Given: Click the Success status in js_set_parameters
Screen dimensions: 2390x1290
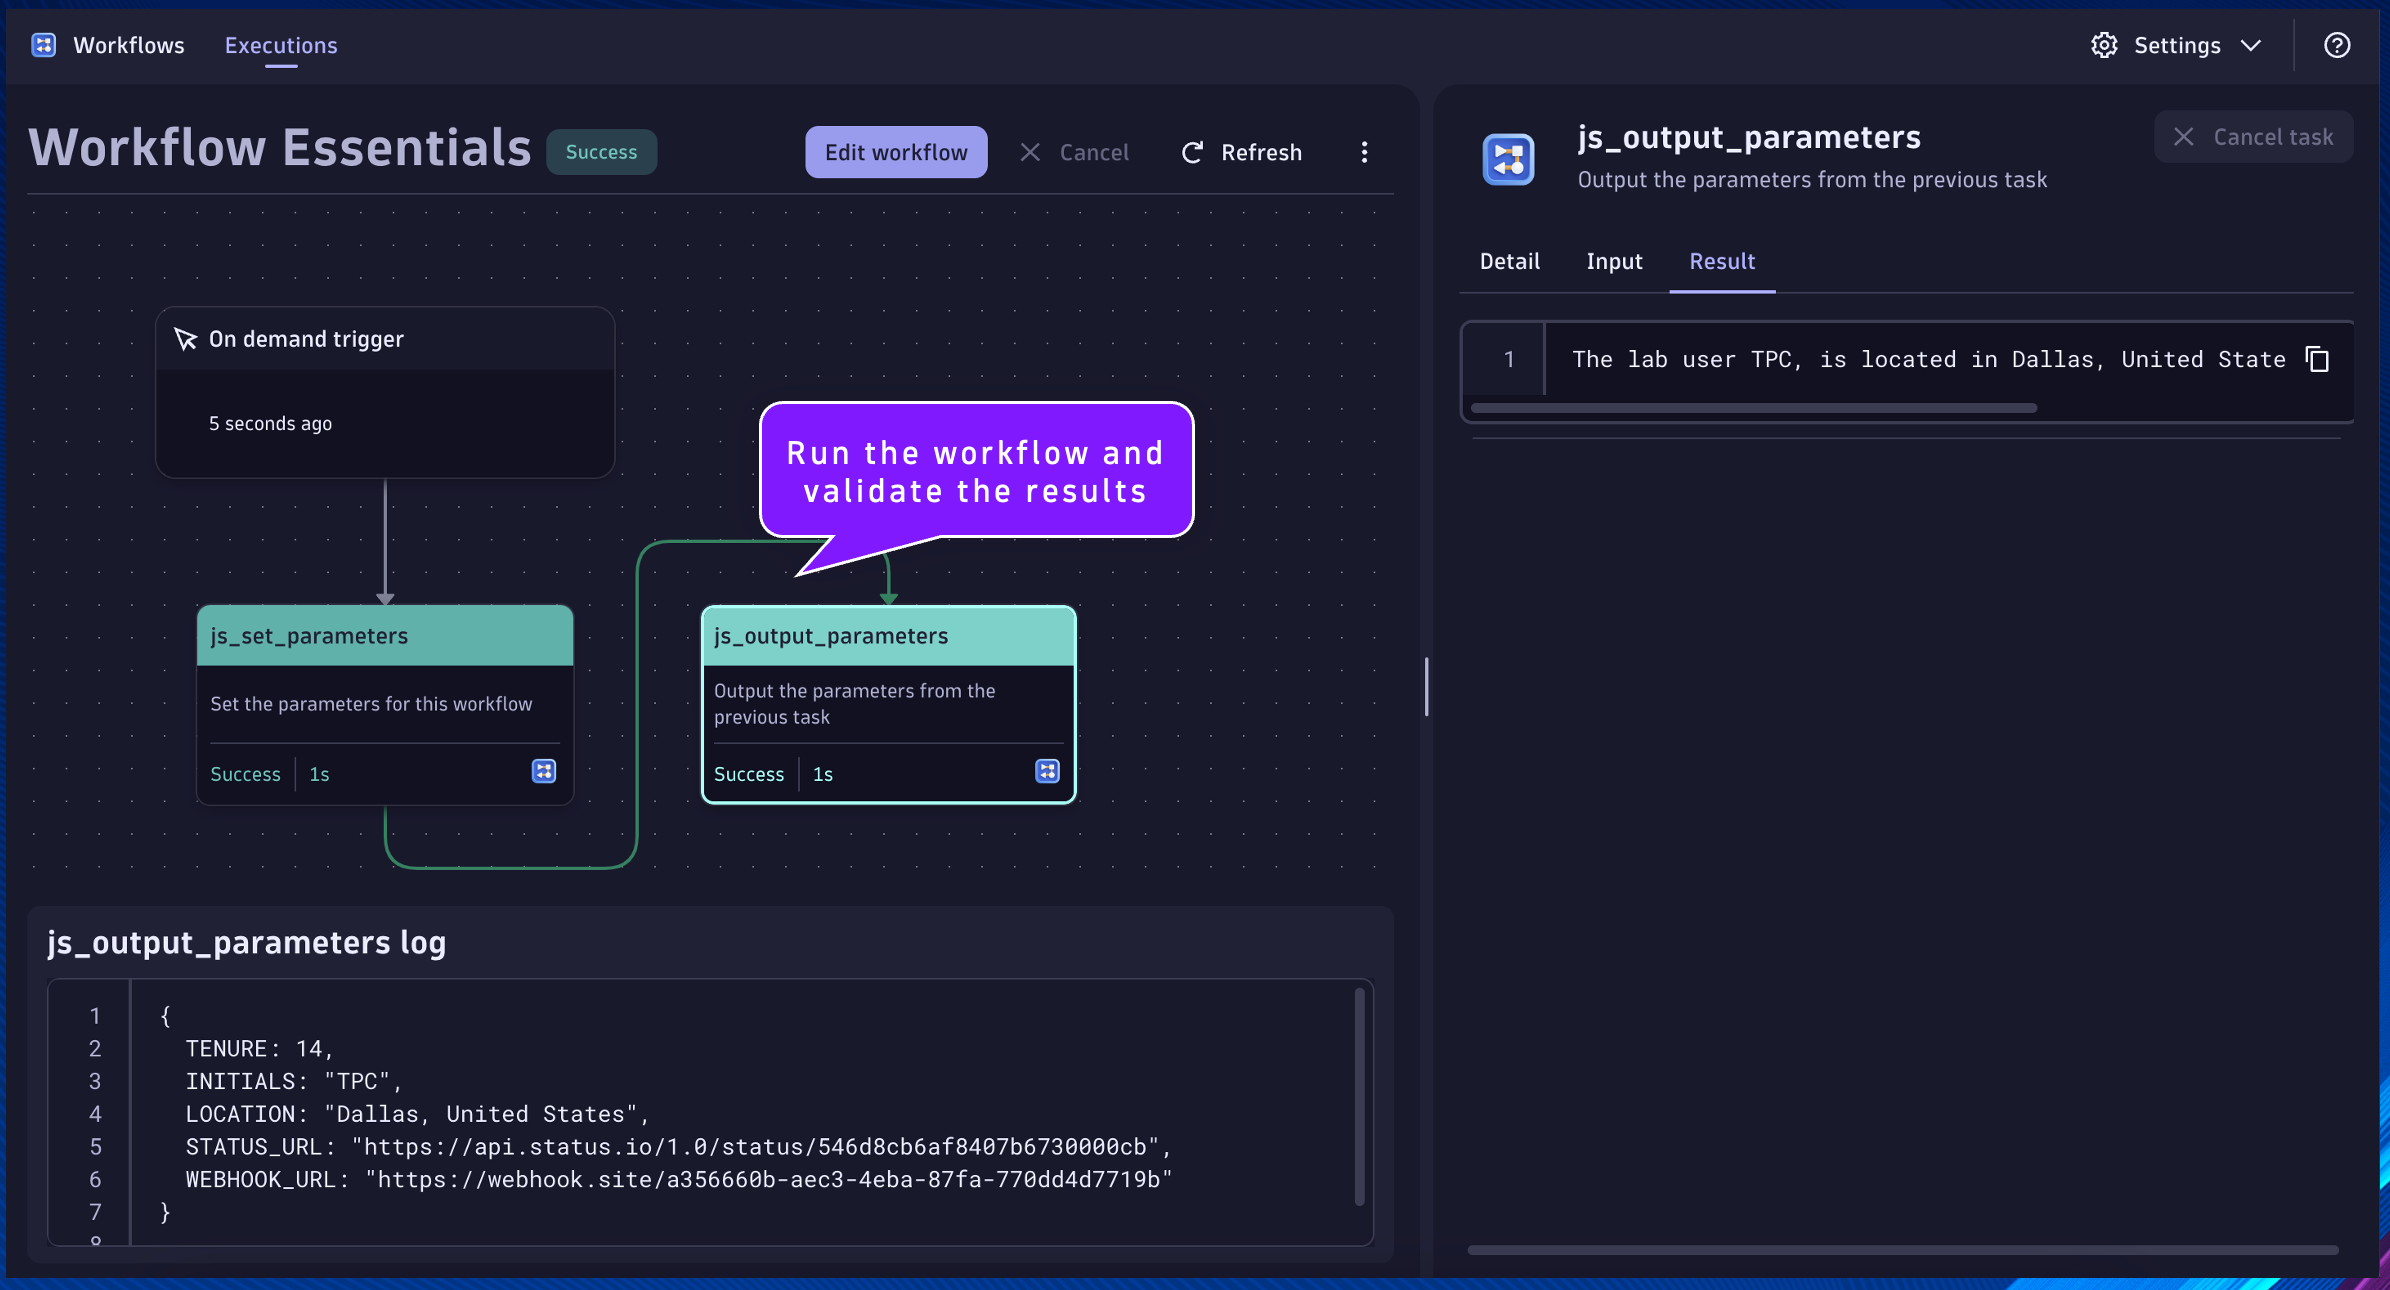Looking at the screenshot, I should pos(245,774).
